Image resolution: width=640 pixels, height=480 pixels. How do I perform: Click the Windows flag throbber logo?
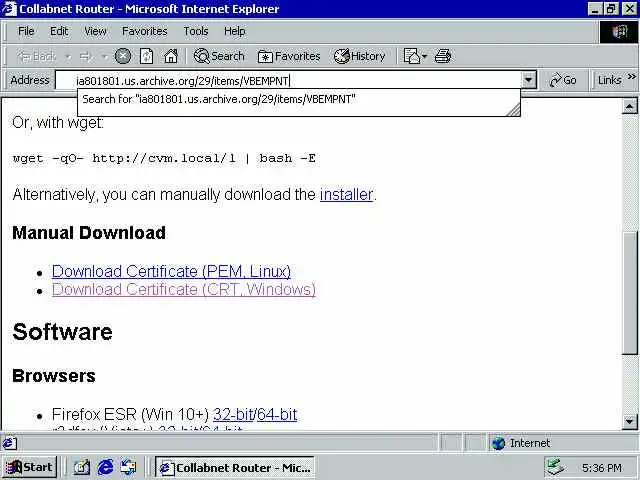(x=620, y=32)
